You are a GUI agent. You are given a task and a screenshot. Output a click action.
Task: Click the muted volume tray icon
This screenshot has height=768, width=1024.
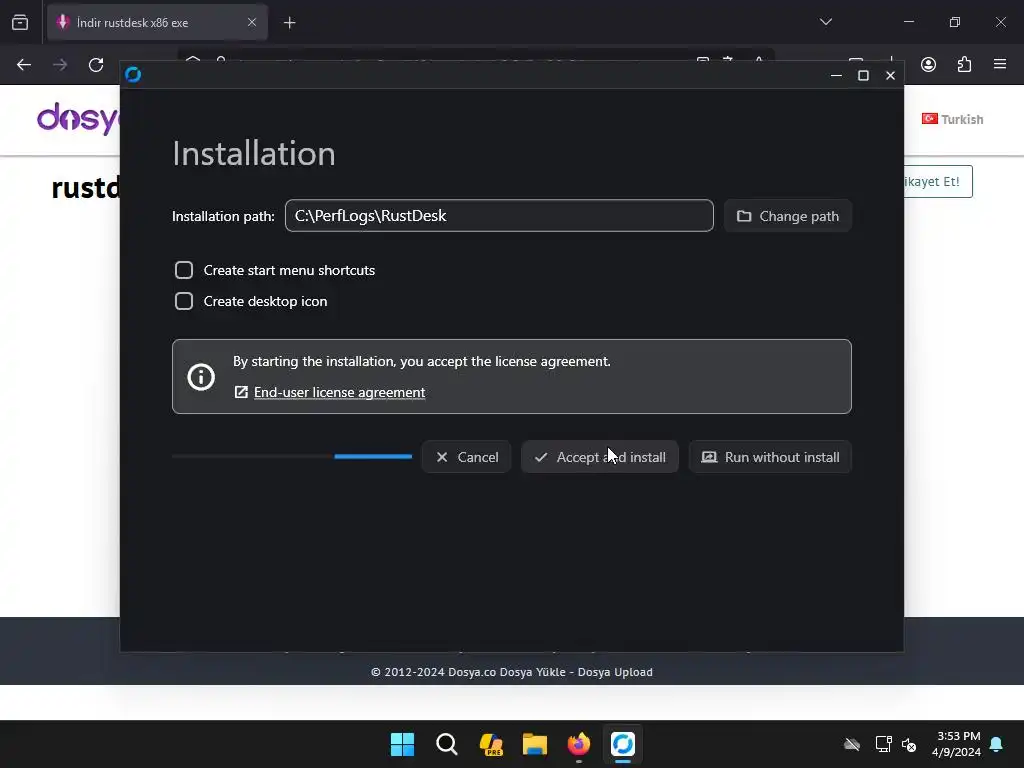pos(909,744)
